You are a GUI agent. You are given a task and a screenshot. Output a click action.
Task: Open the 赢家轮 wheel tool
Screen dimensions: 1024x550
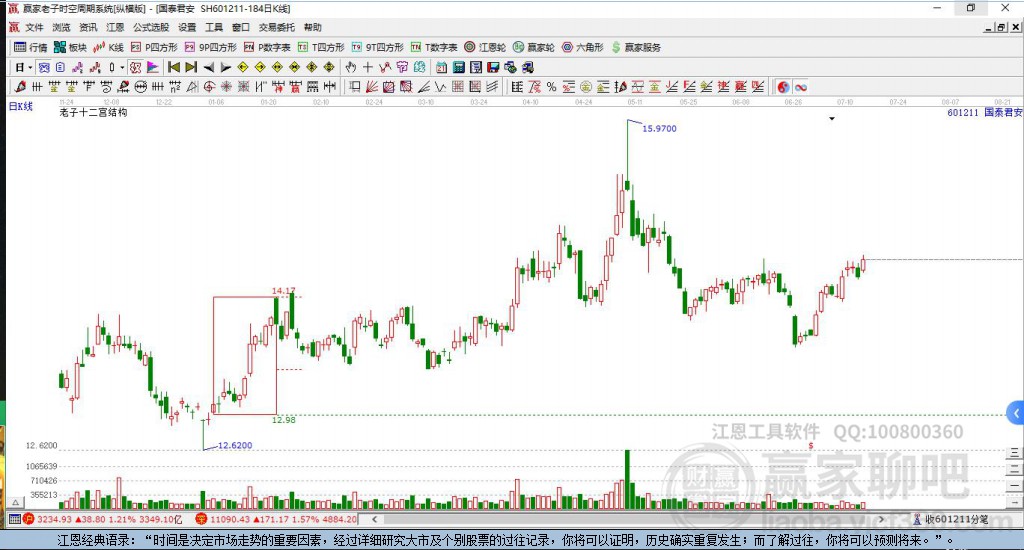pyautogui.click(x=534, y=47)
